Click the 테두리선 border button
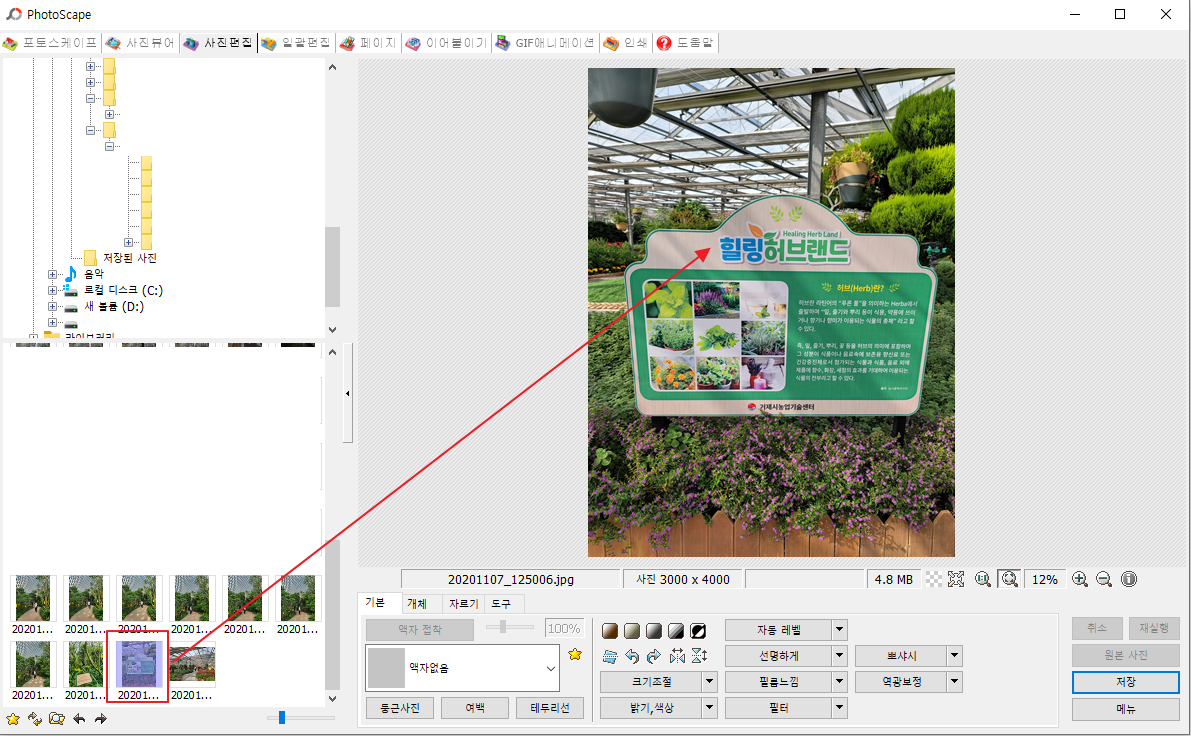Screen dimensions: 1191x736 (550, 708)
